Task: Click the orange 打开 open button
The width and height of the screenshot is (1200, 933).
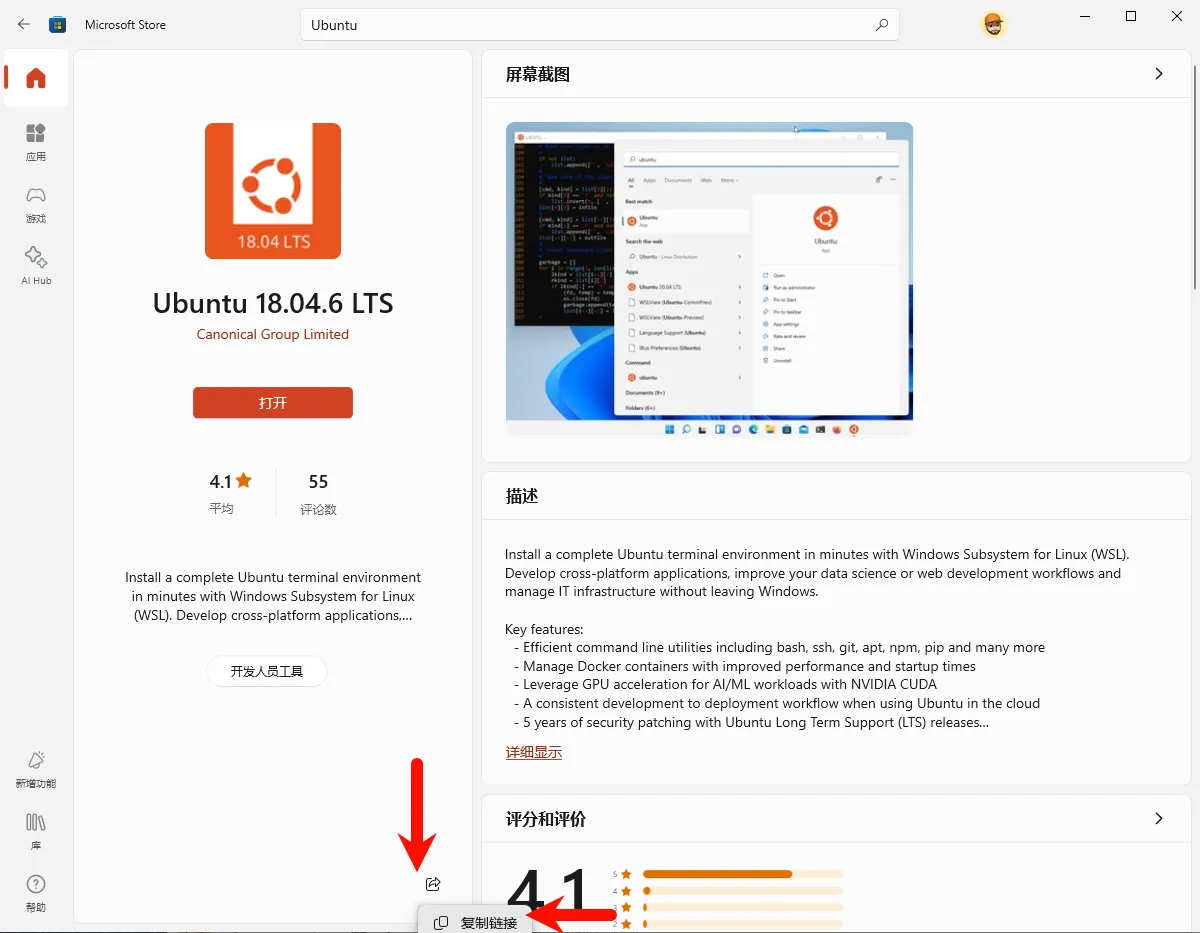Action: (x=273, y=402)
